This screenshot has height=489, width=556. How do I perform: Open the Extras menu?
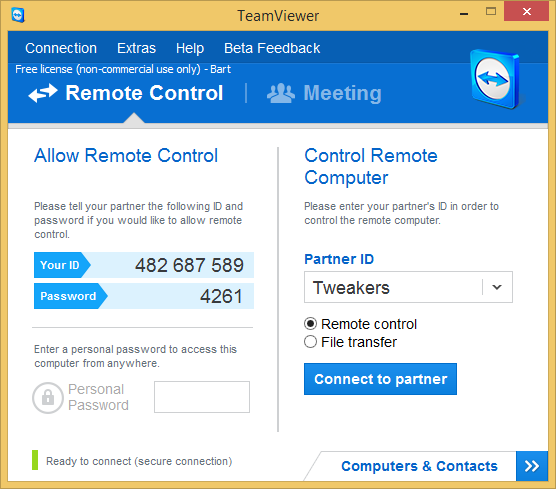(136, 48)
